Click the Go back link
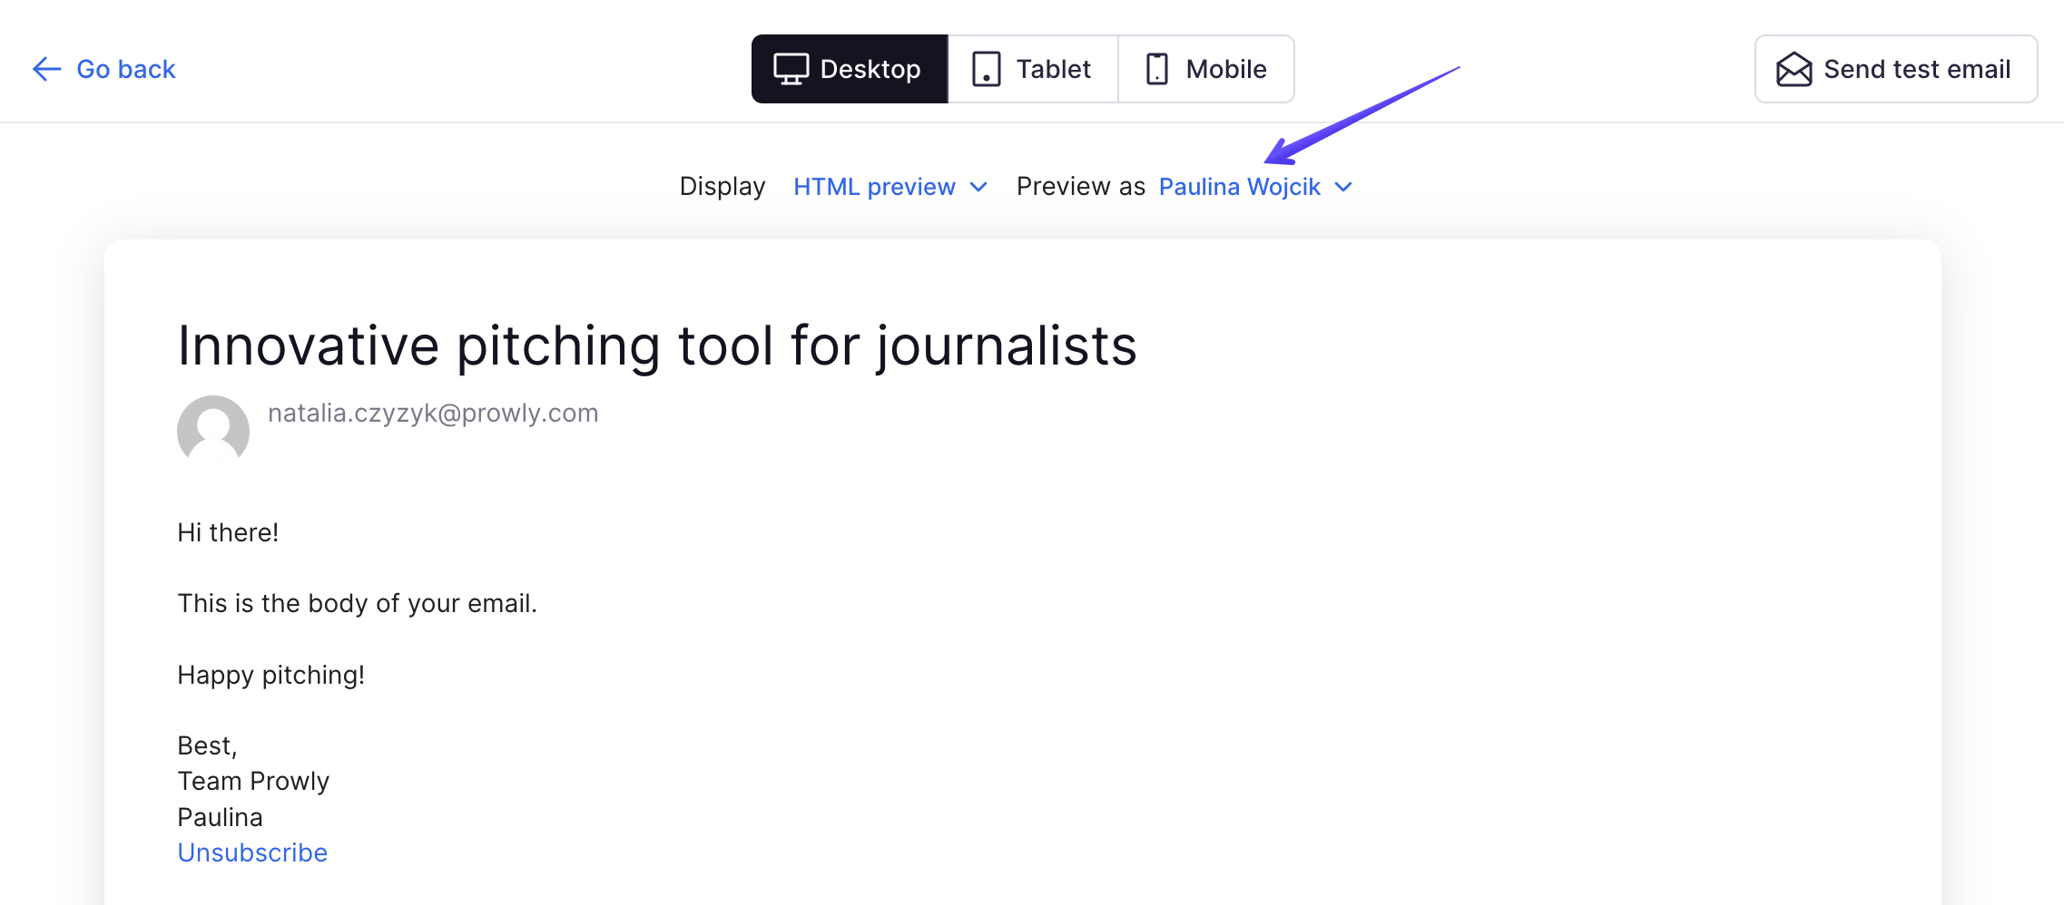Screen dimensions: 2064x905 click(104, 69)
